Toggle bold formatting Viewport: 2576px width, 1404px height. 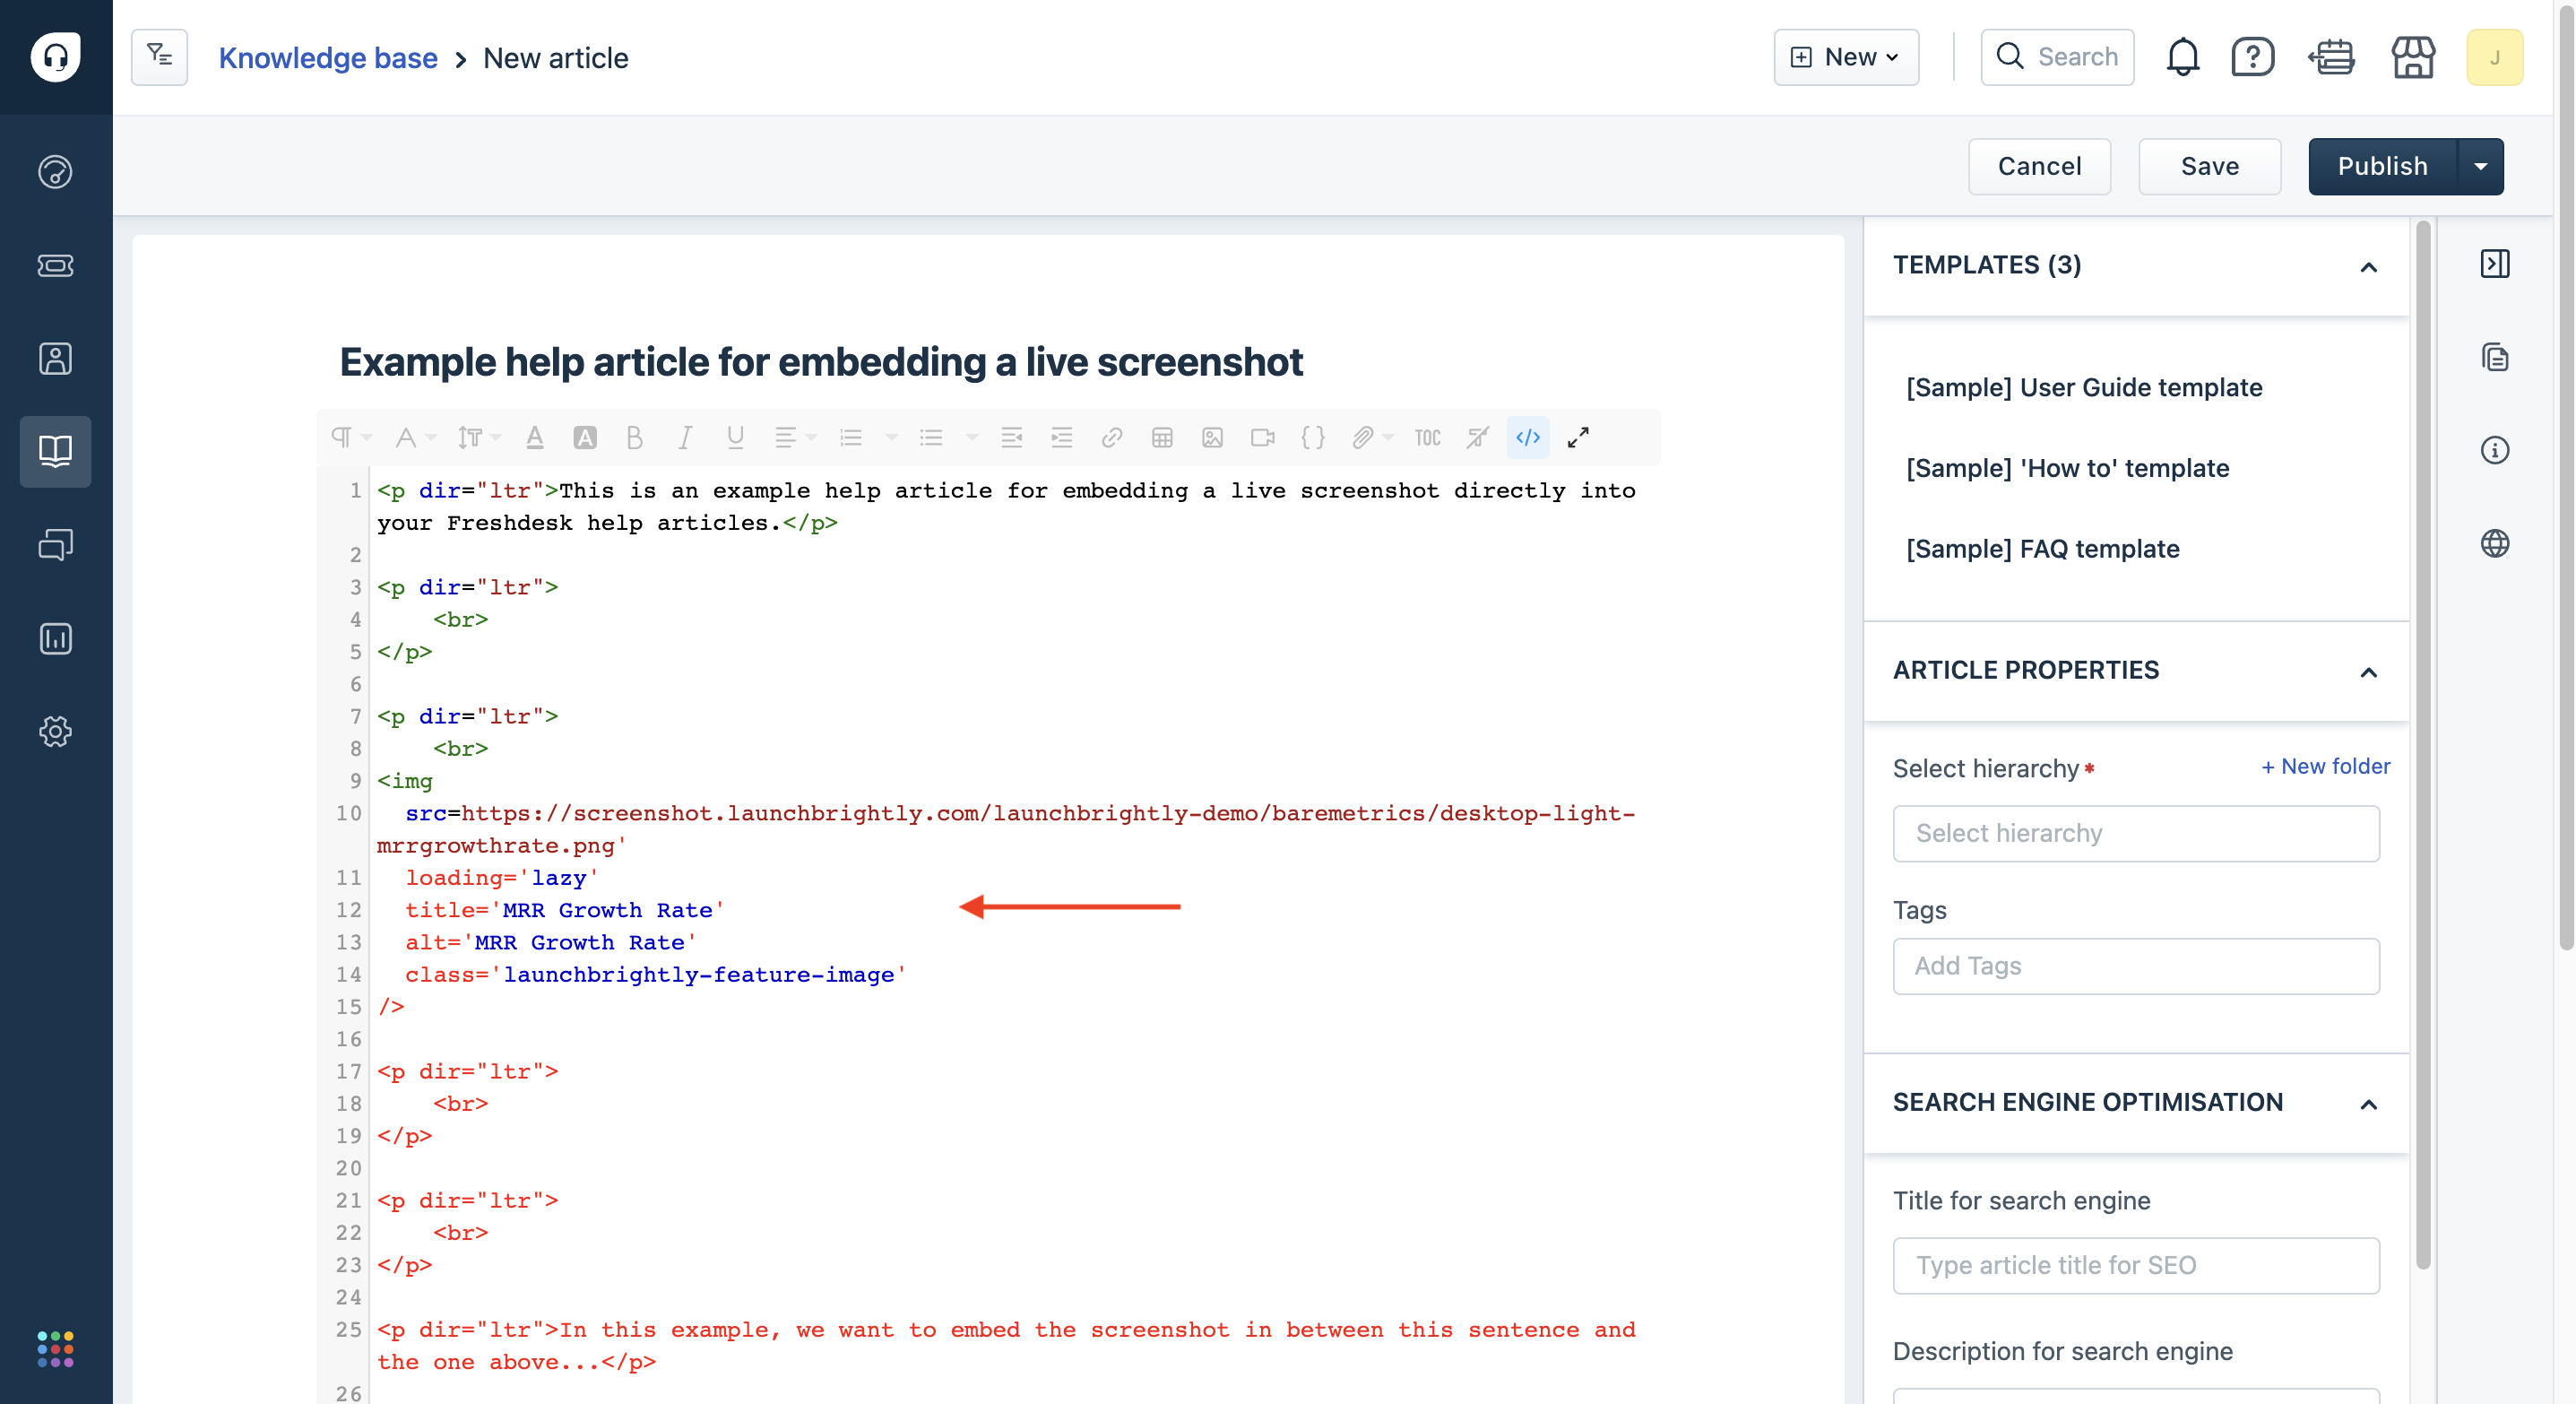634,437
